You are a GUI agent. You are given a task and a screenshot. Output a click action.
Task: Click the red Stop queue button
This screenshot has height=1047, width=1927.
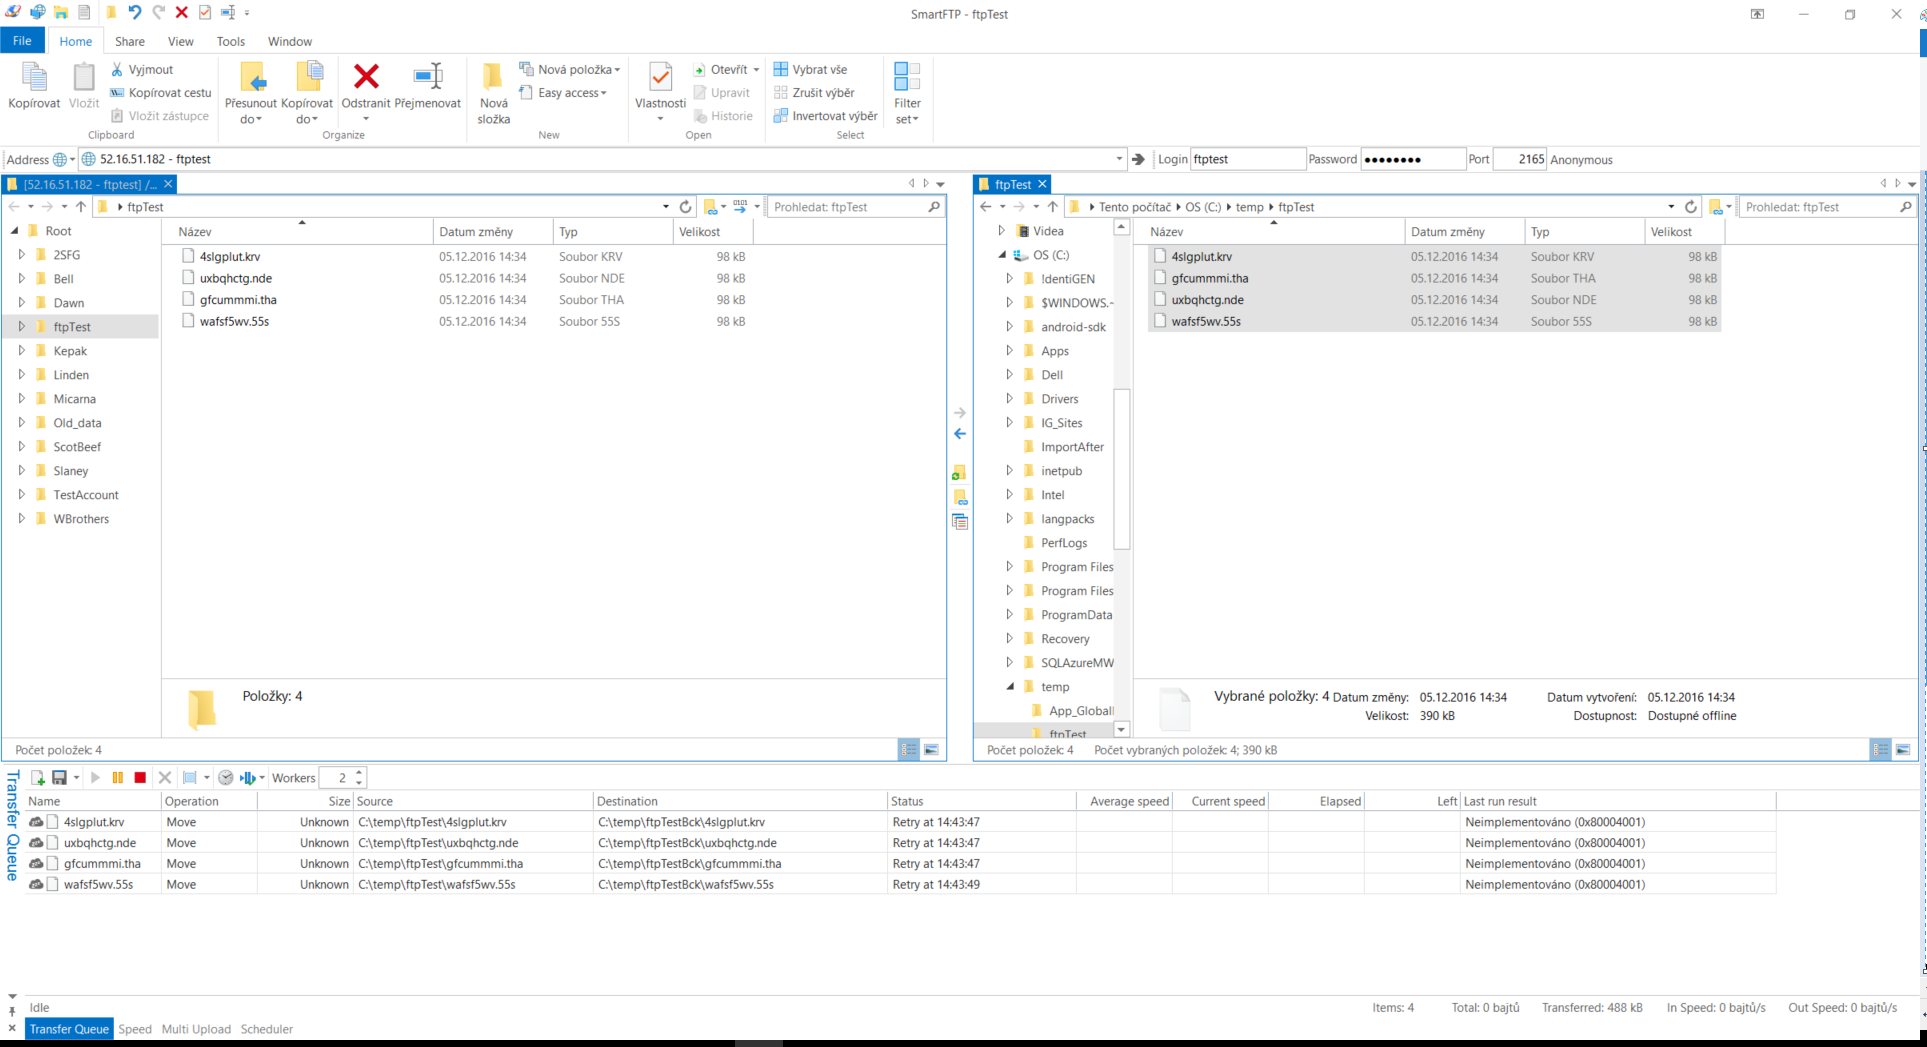pos(140,778)
